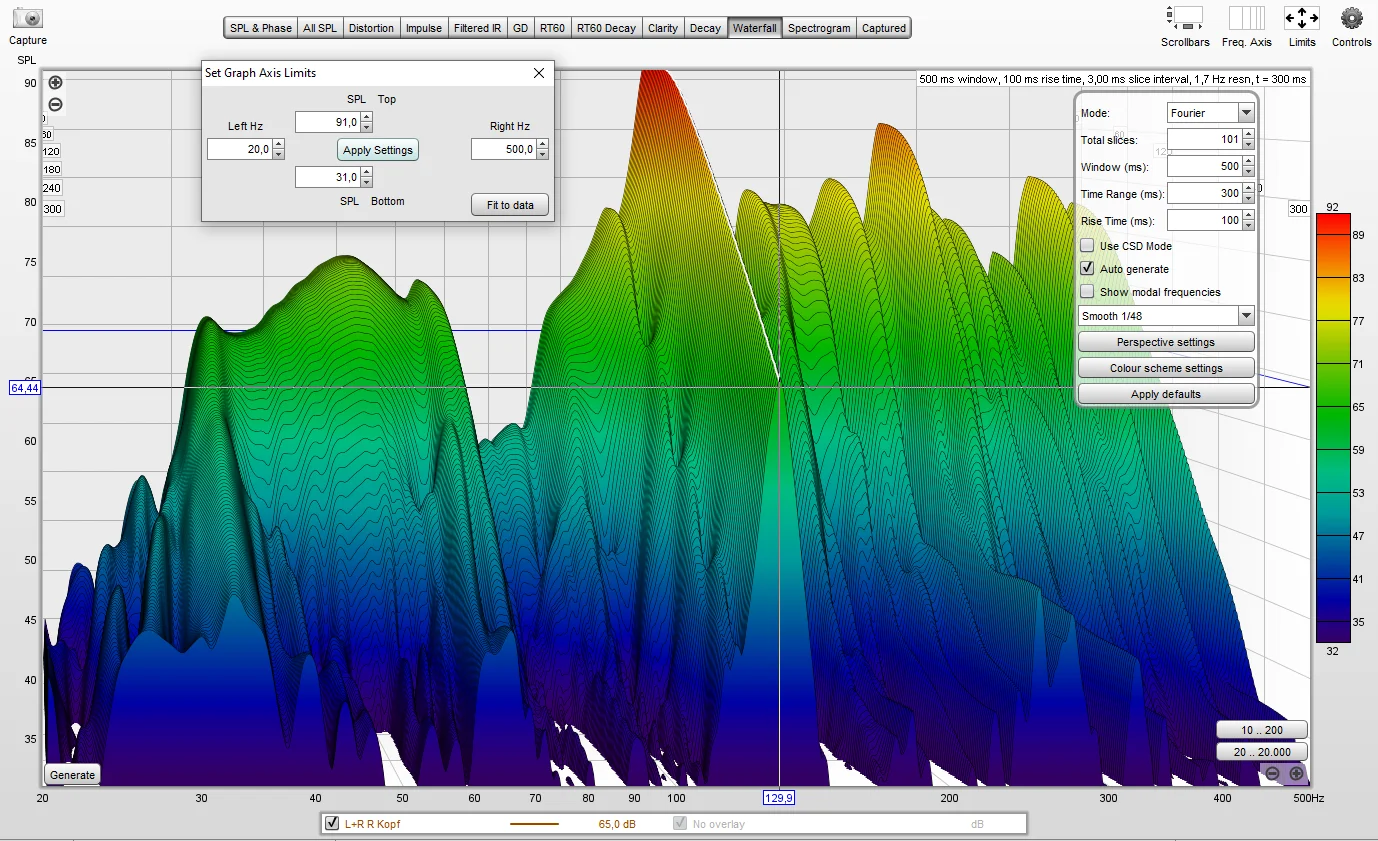Zoom in with the top-left plus magnifier
This screenshot has width=1378, height=841.
click(56, 83)
